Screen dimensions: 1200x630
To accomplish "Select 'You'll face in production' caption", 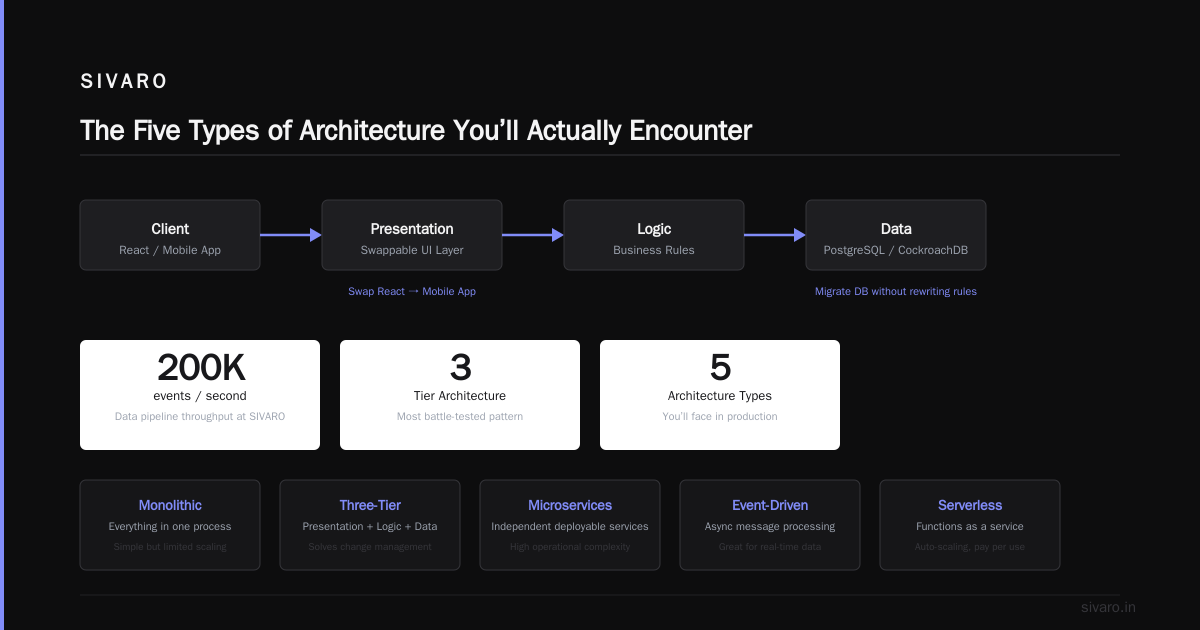I will [720, 416].
